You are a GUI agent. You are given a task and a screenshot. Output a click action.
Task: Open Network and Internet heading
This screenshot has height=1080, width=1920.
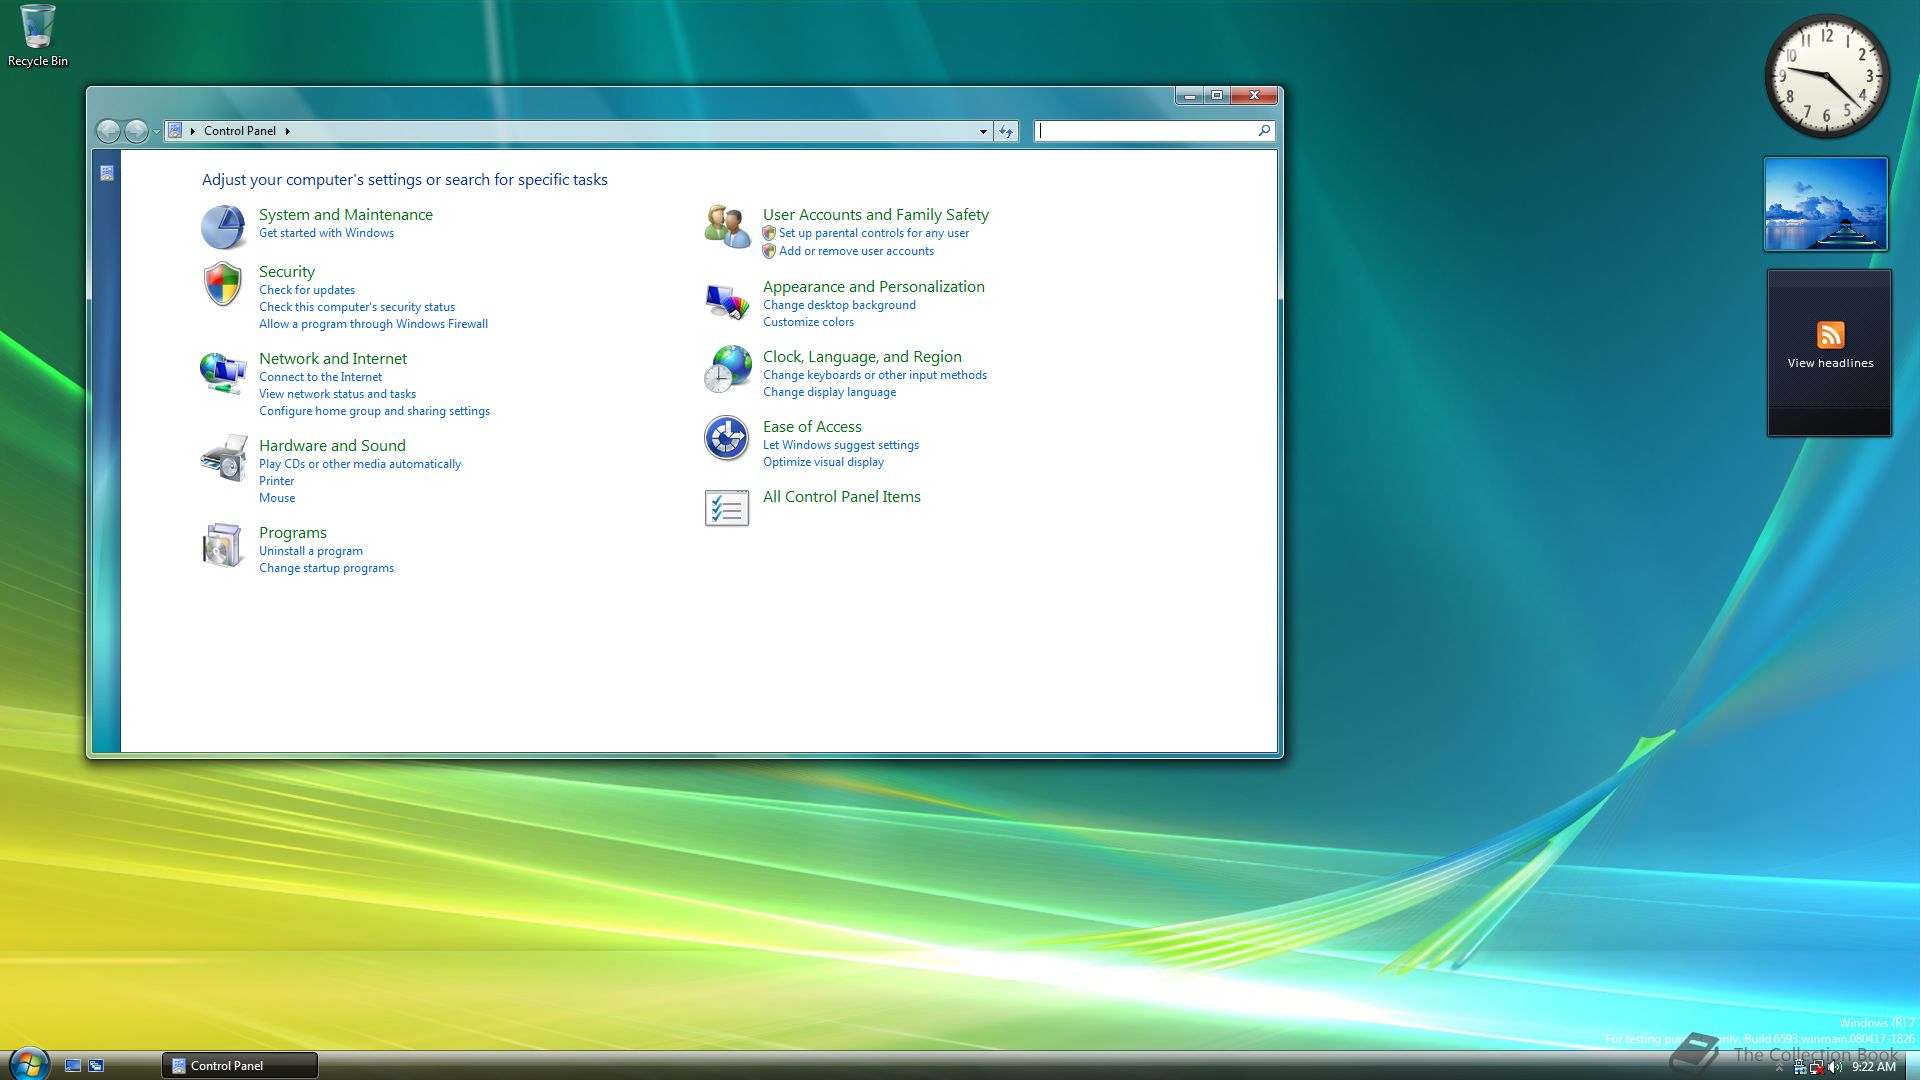pyautogui.click(x=333, y=358)
